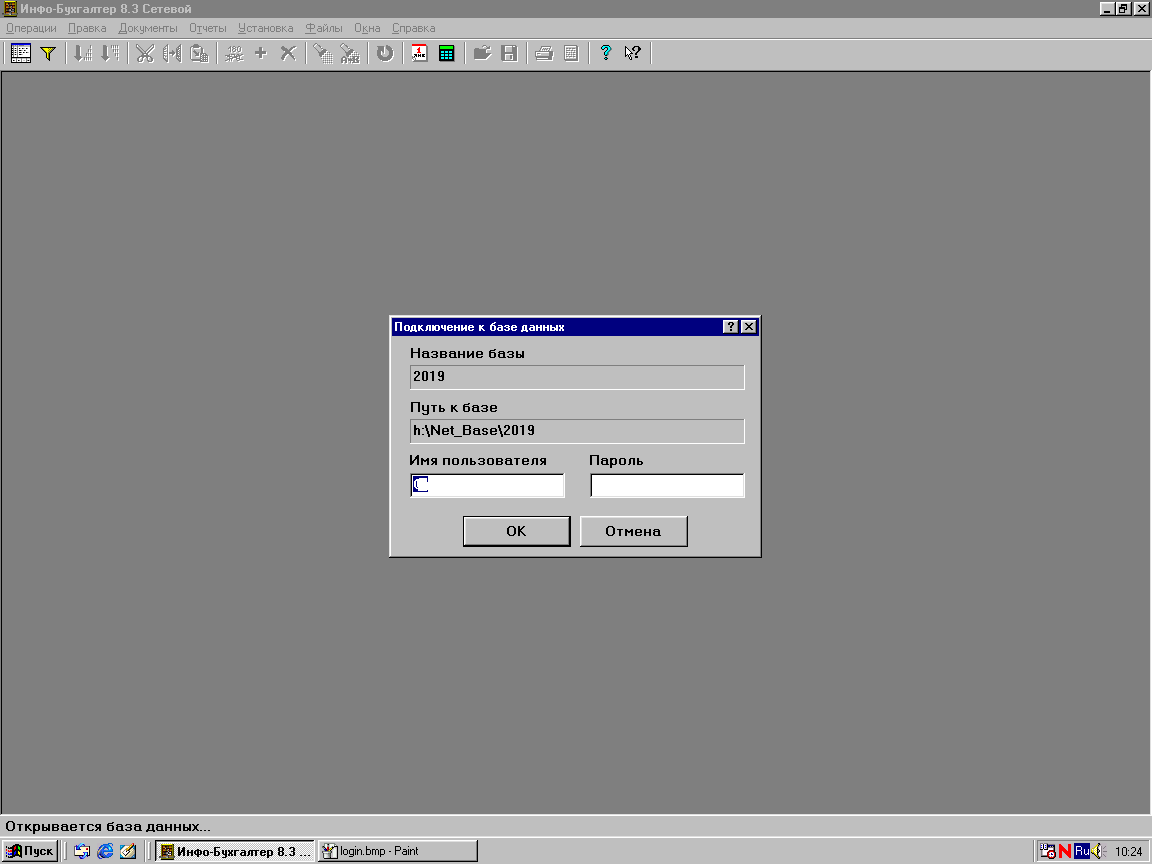The height and width of the screenshot is (864, 1152).
Task: Open the green calculator icon
Action: coord(446,54)
